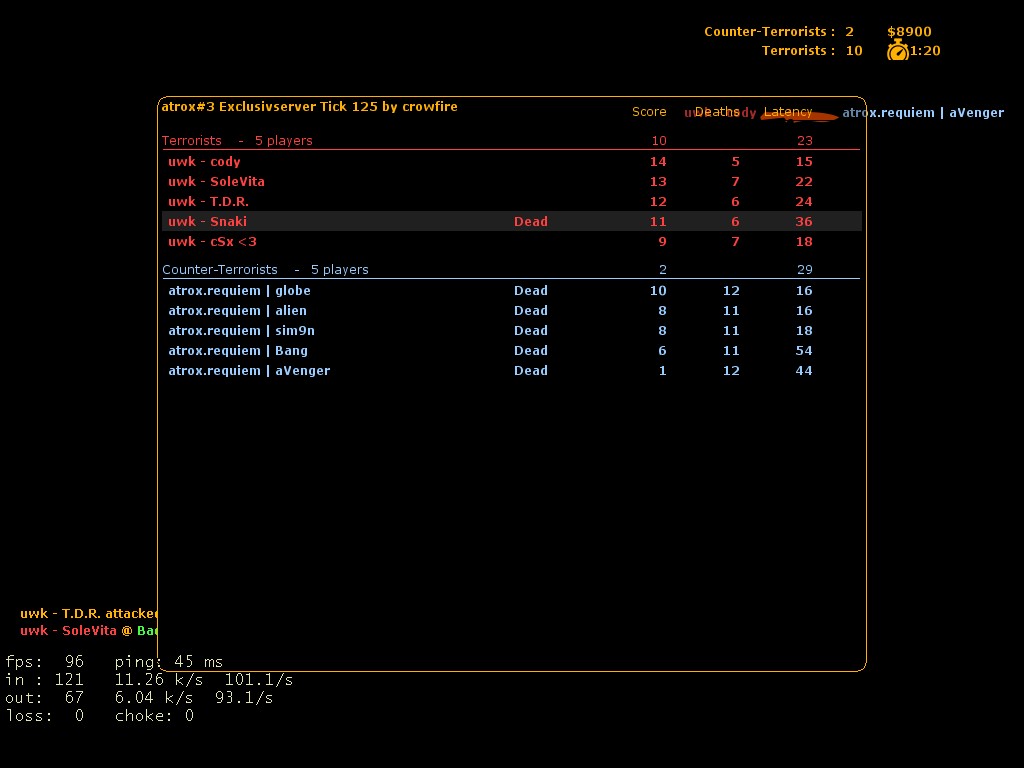The width and height of the screenshot is (1024, 768).
Task: Select player atrox.requiem | Bang
Action: pyautogui.click(x=237, y=351)
